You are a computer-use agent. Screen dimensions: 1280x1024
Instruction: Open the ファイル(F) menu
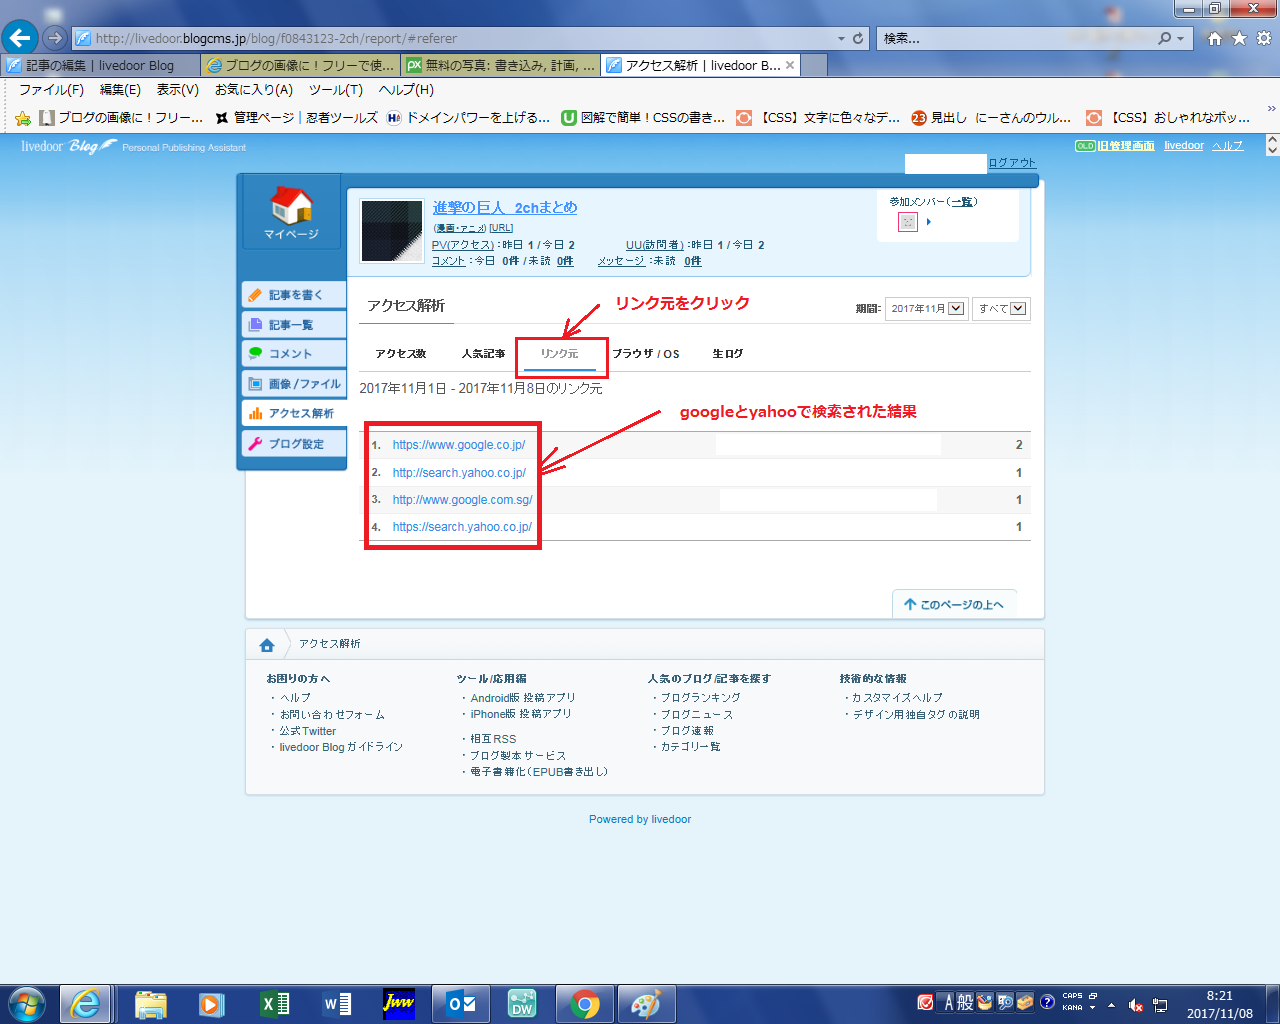click(52, 90)
